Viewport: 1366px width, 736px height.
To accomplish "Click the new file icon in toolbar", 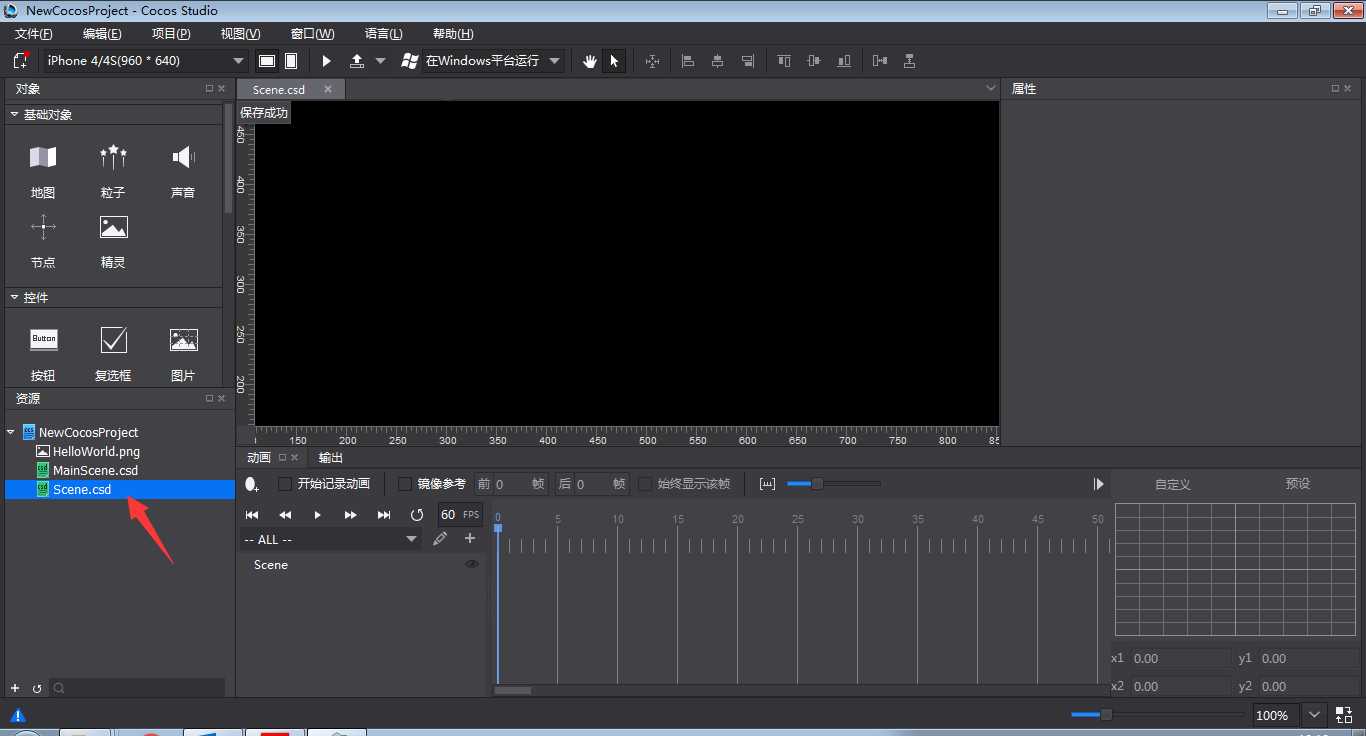I will (20, 61).
